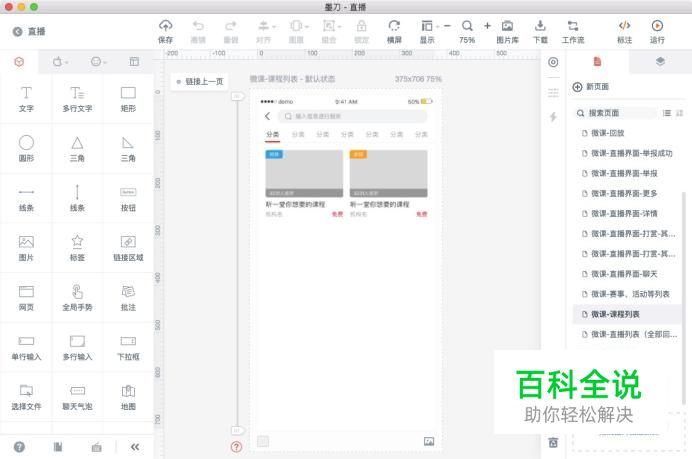The image size is (692, 459).
Task: Click the gray help icon at bottom left
Action: pyautogui.click(x=19, y=447)
